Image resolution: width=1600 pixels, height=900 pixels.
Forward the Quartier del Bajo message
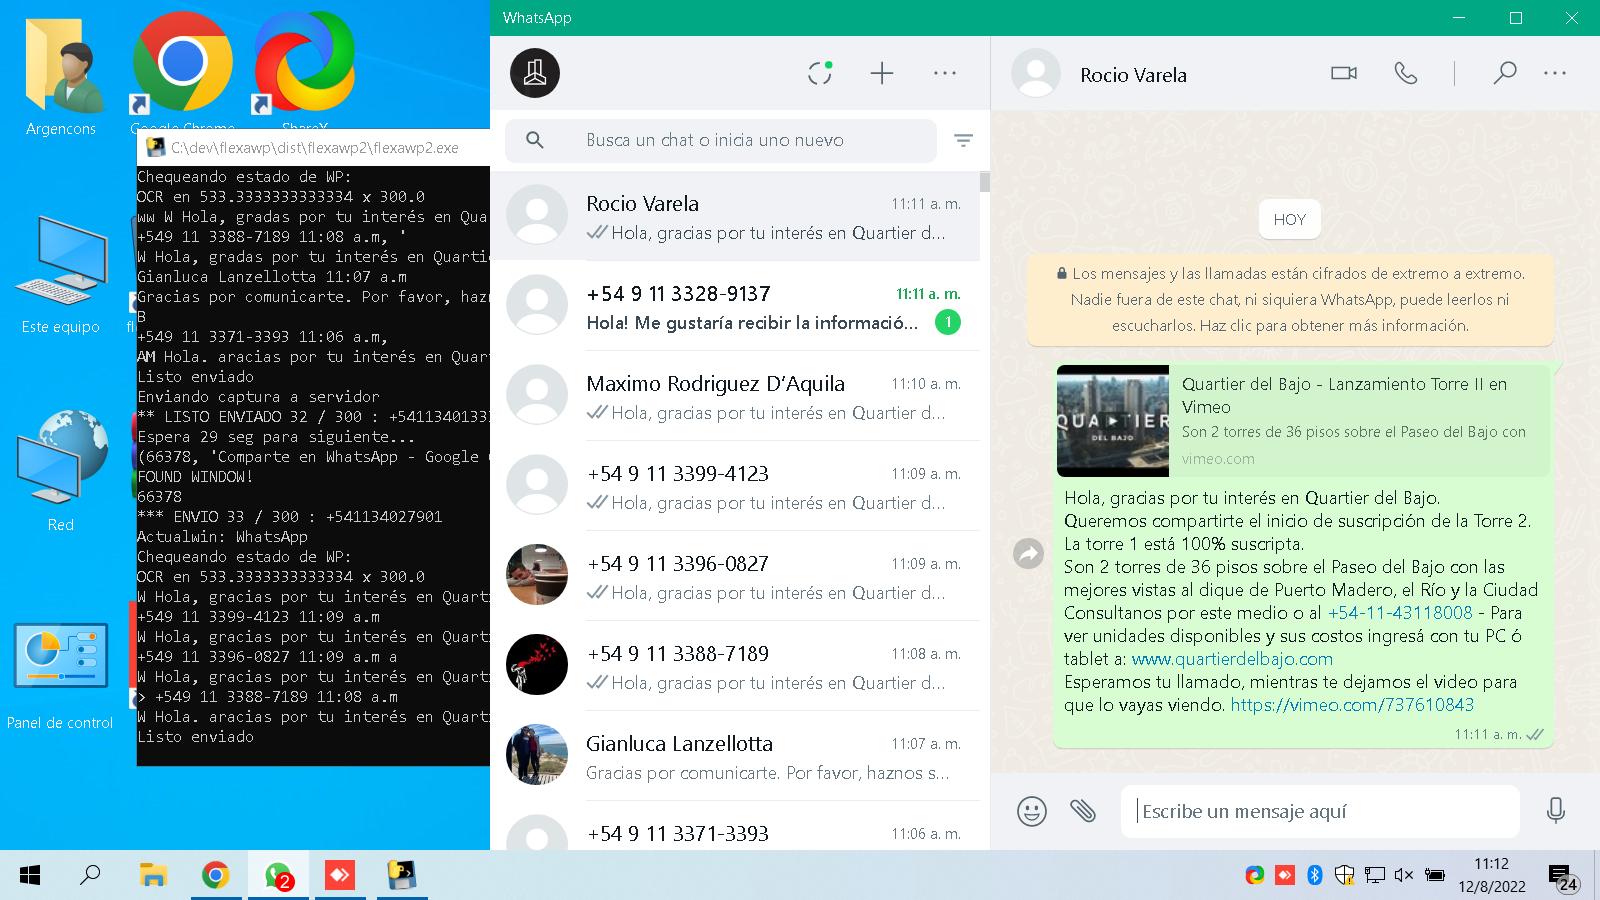point(1028,553)
